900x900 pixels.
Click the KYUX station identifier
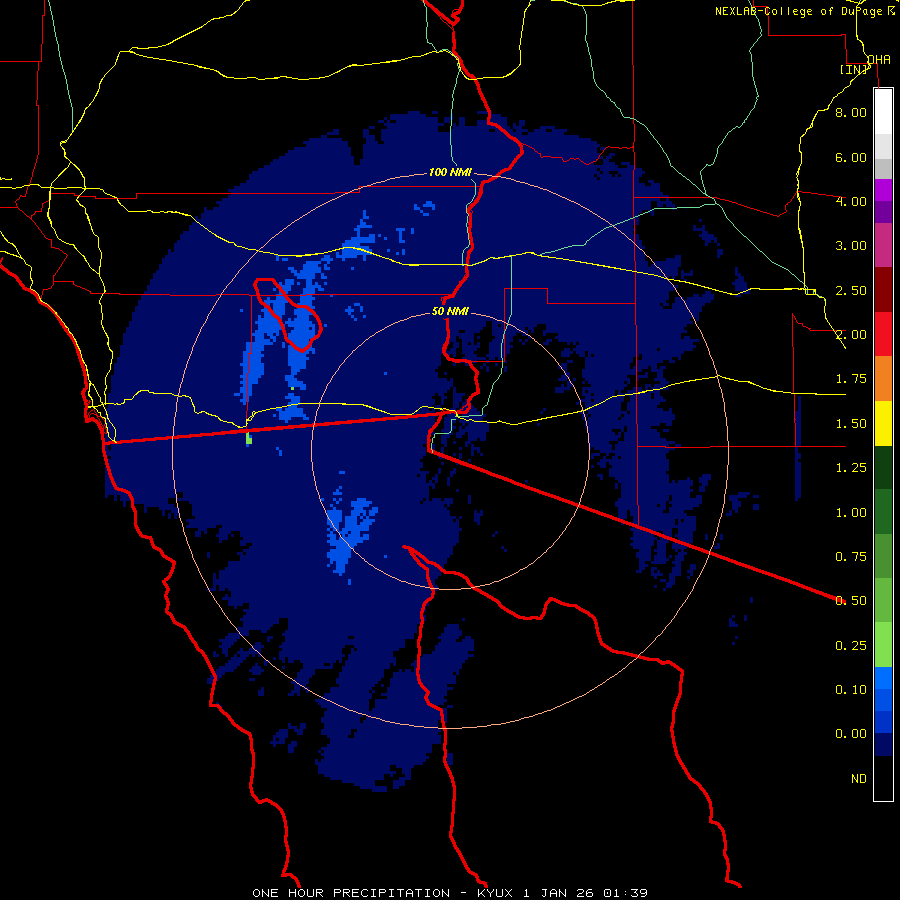[x=495, y=893]
